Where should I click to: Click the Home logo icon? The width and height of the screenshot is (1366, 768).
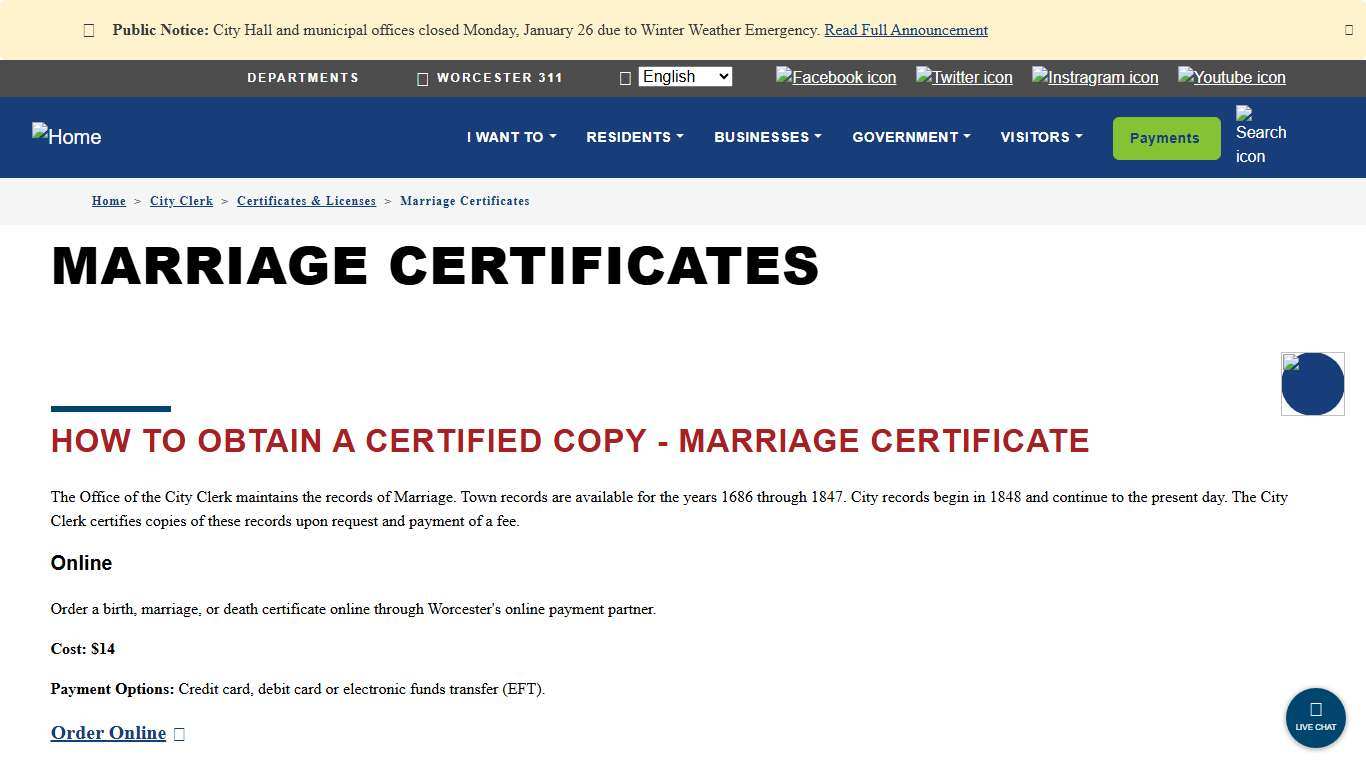(x=66, y=137)
